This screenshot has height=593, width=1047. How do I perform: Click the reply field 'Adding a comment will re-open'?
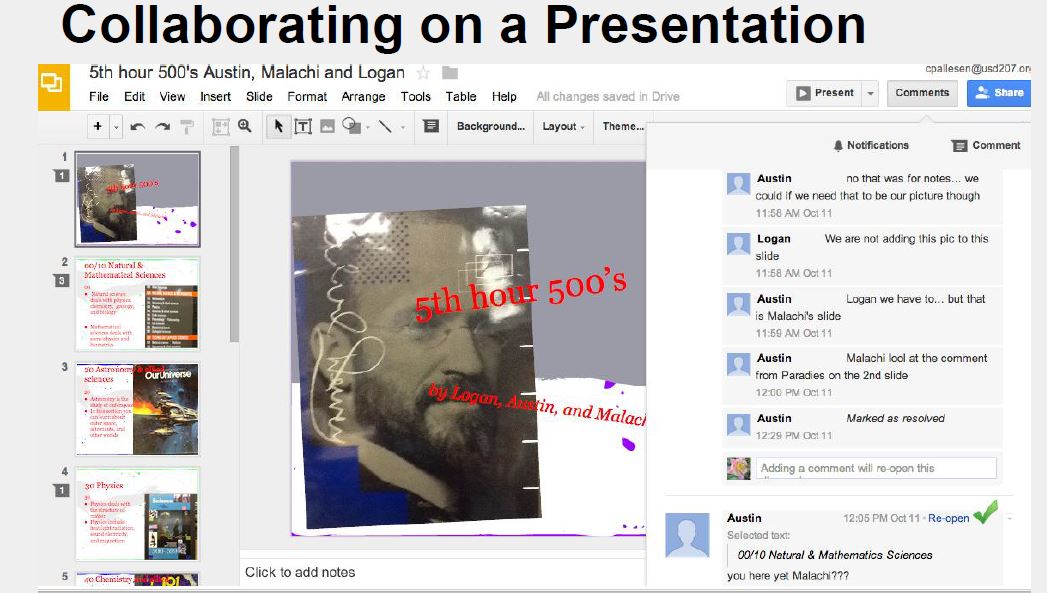pos(876,468)
